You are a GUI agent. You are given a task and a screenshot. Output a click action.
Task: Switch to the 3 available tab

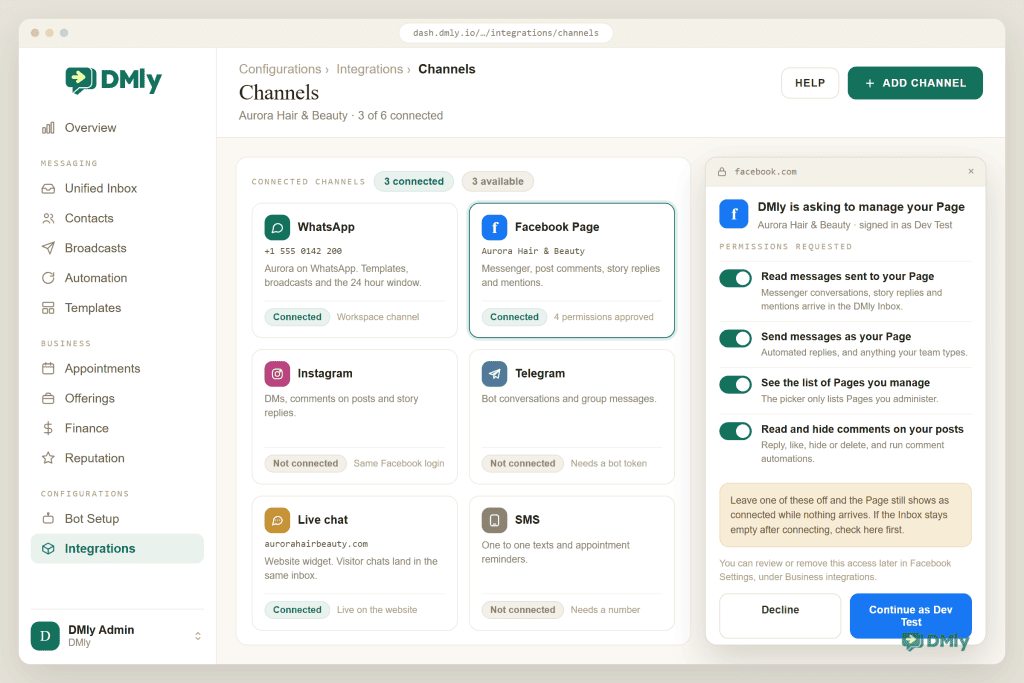[x=498, y=182]
